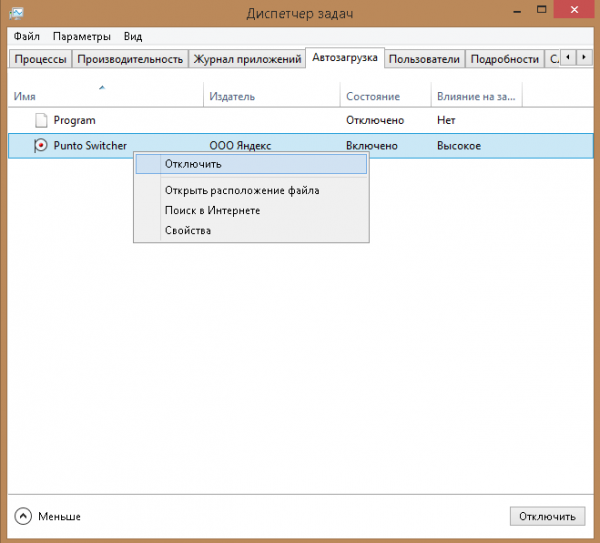Sort by the Влияние на за... column header

point(476,94)
